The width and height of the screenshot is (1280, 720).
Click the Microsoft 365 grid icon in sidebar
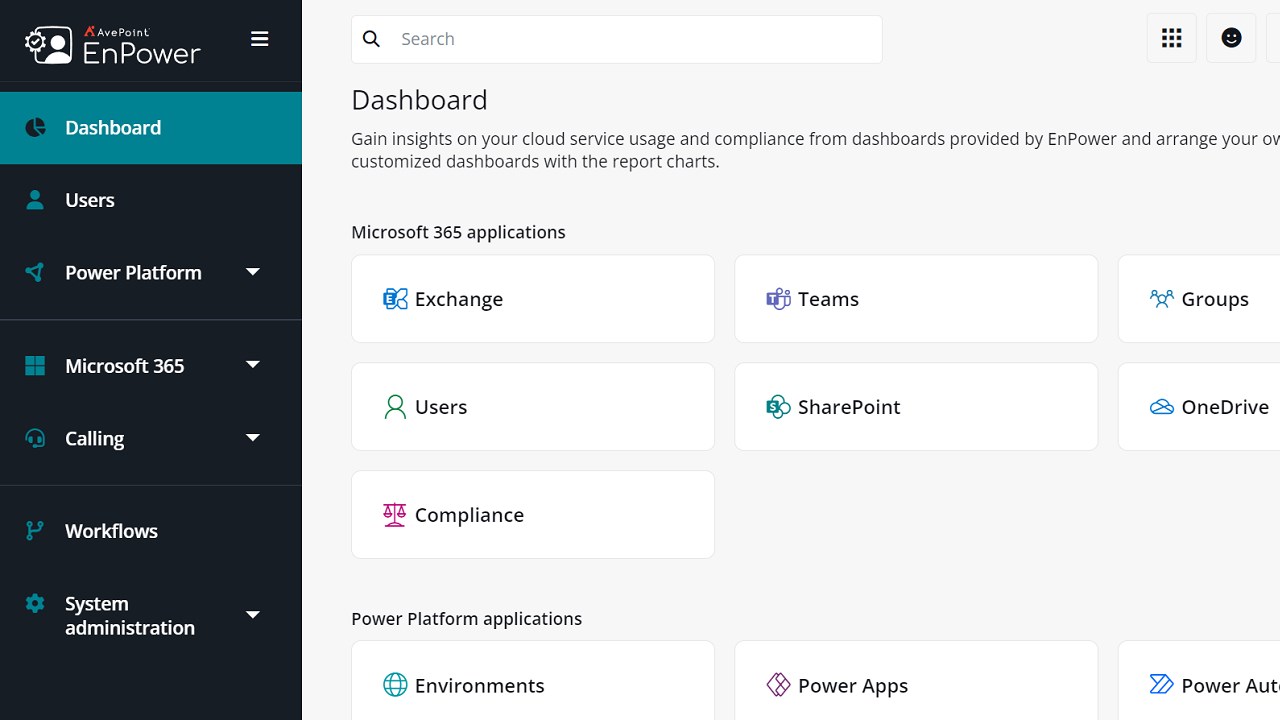coord(35,366)
